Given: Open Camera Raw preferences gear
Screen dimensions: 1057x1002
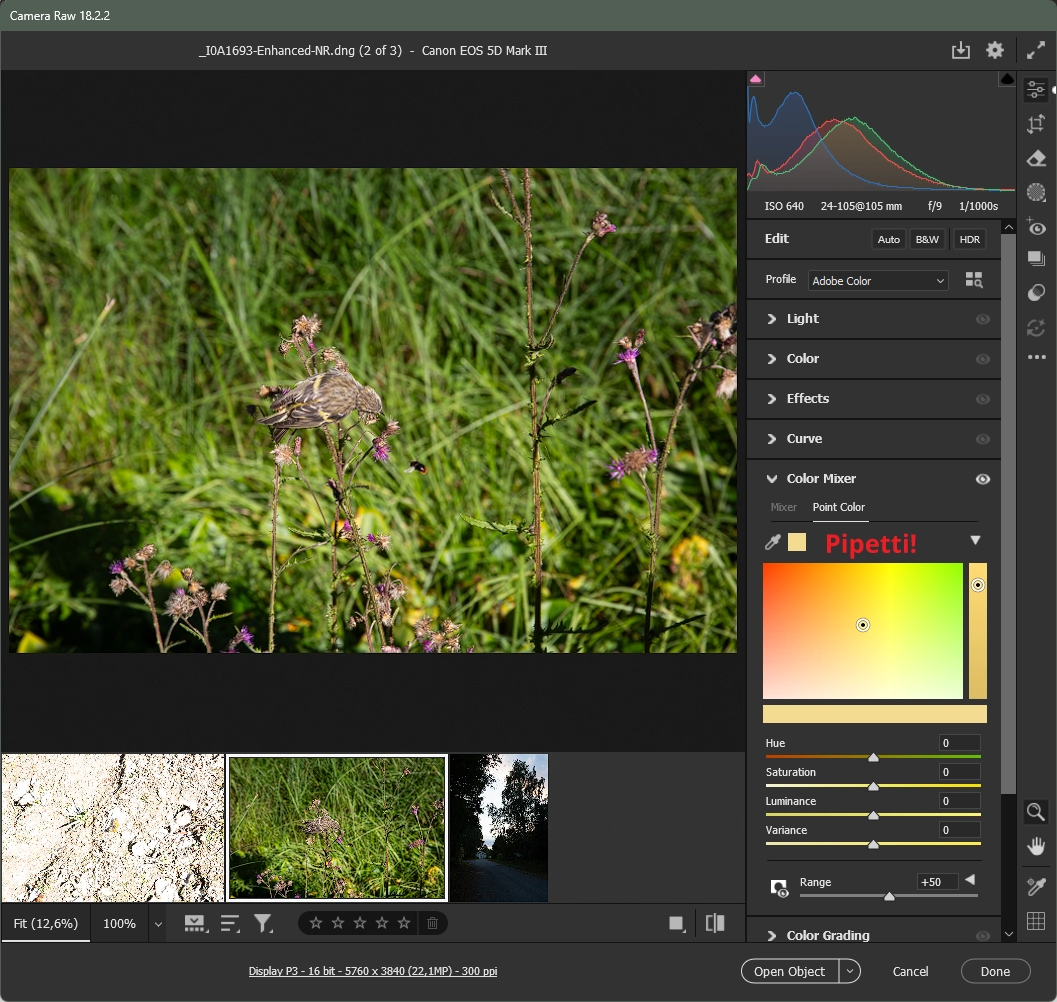Looking at the screenshot, I should (x=994, y=50).
